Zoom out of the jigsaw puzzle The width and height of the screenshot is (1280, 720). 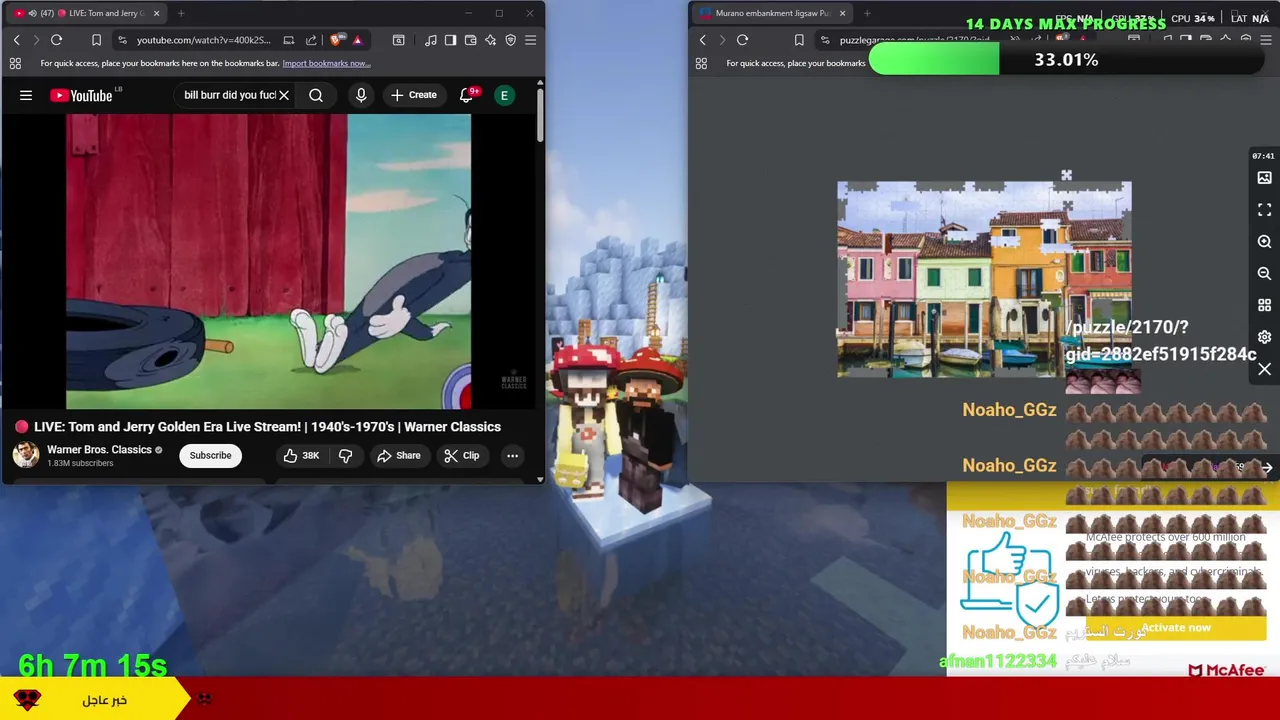[1264, 273]
